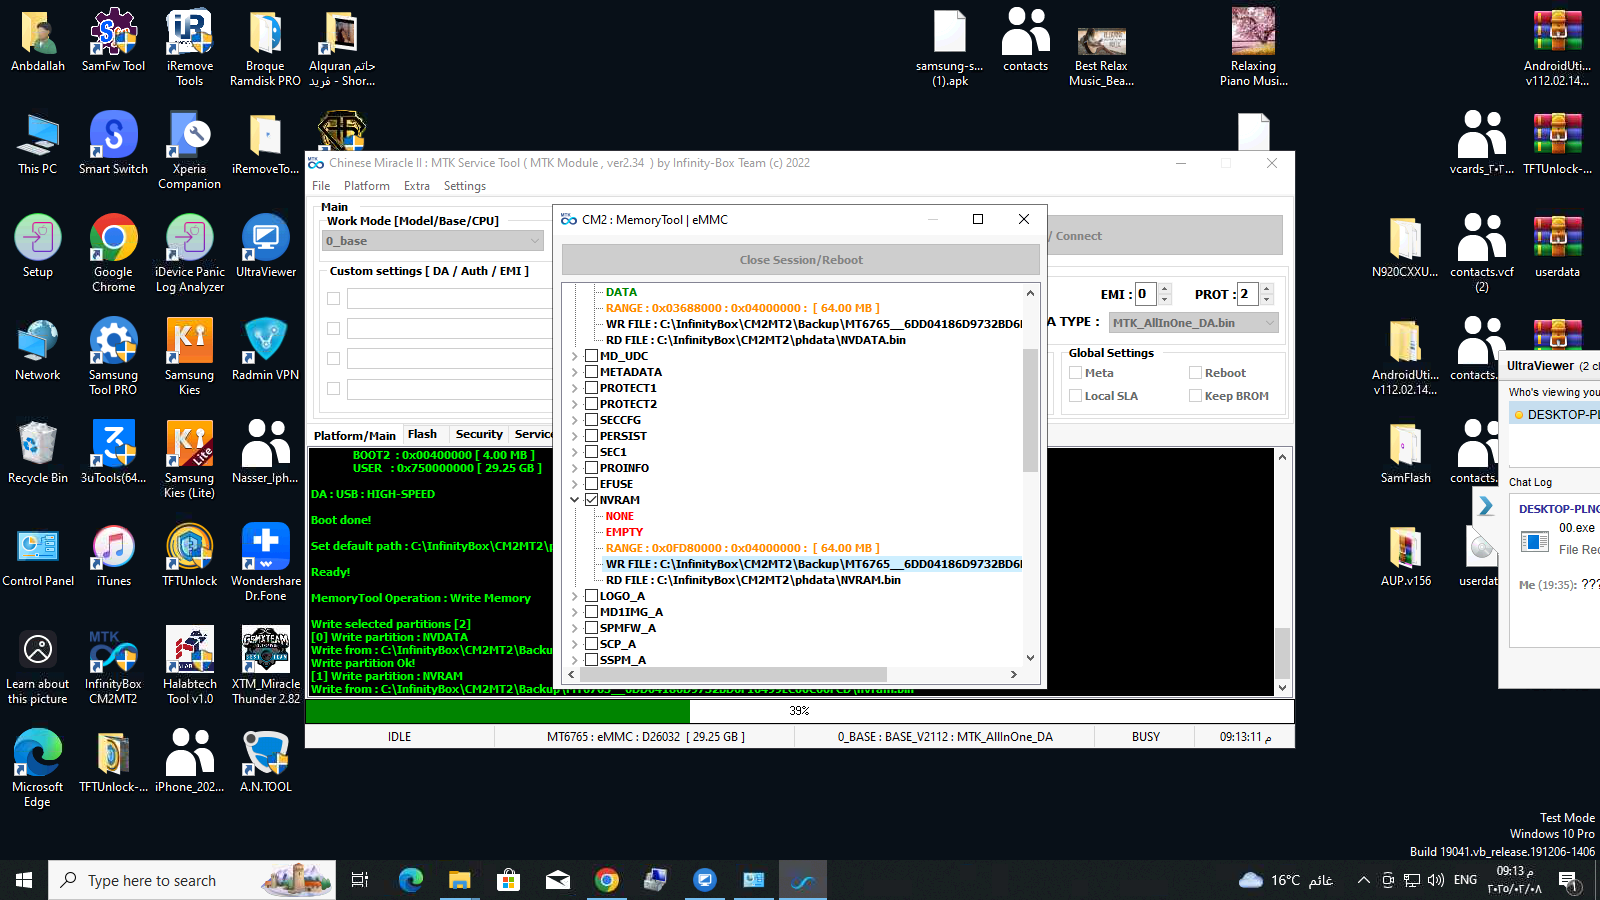This screenshot has height=900, width=1600.
Task: Open Broque Ramdisk PRO folder icon
Action: [265, 48]
